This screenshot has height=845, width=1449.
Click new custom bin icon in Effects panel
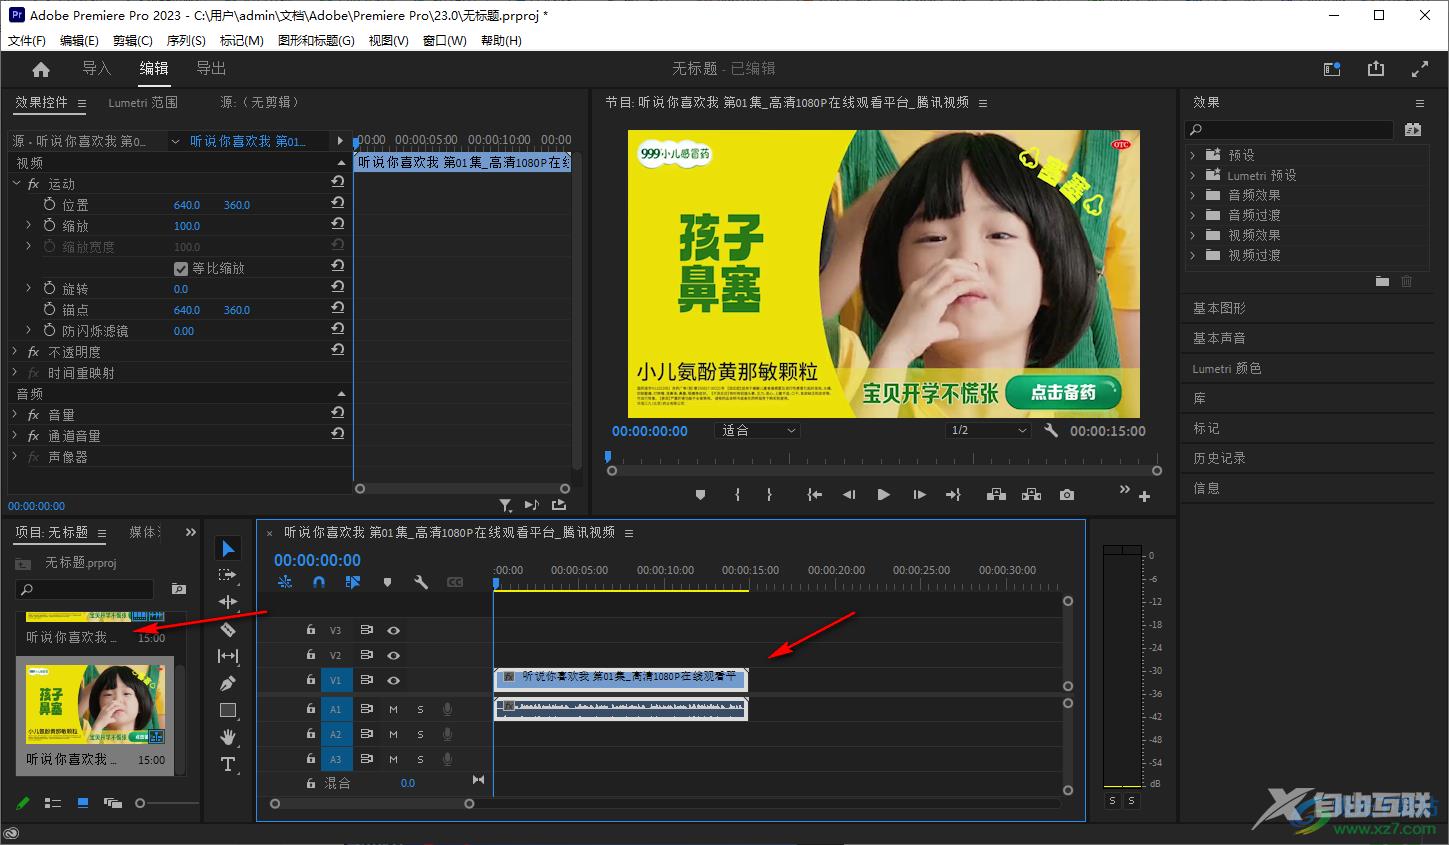pyautogui.click(x=1382, y=282)
